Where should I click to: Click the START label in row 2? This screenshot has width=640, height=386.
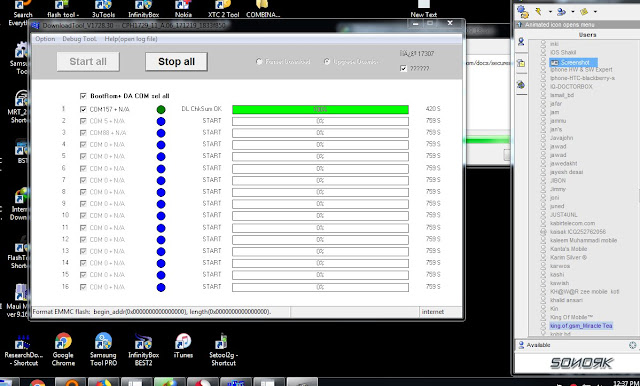[212, 121]
